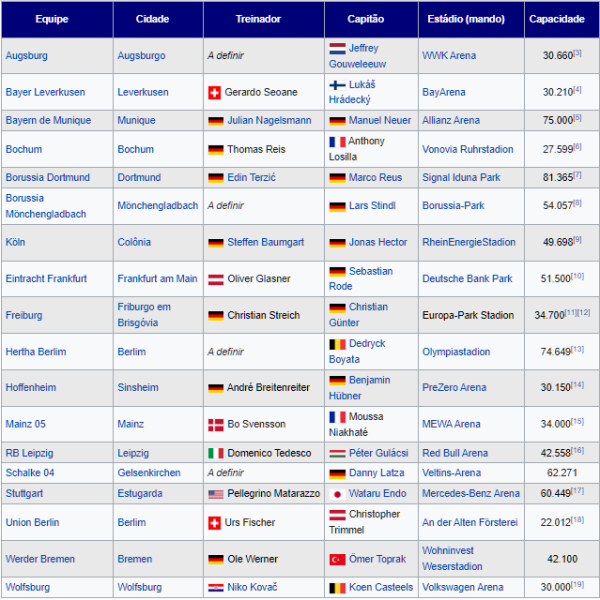Click the Swiss flag next to Gerardo Seoane
600x600 pixels.
[x=214, y=92]
